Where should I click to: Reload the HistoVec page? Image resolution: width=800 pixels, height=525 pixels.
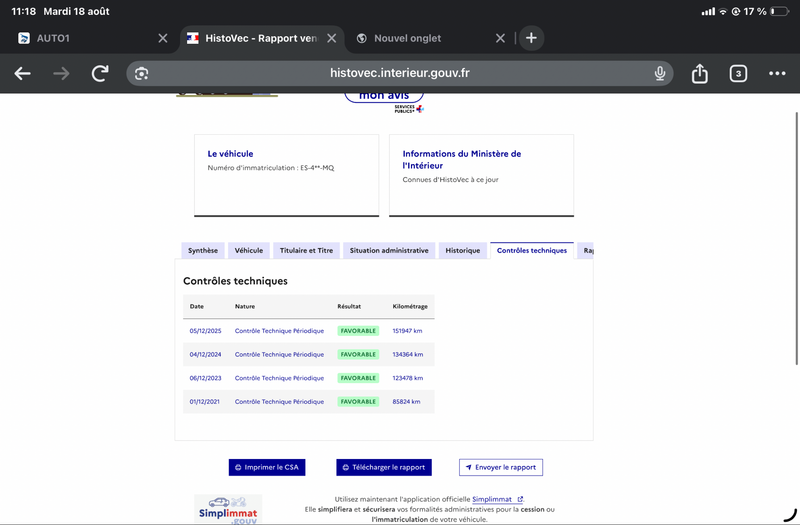(100, 73)
